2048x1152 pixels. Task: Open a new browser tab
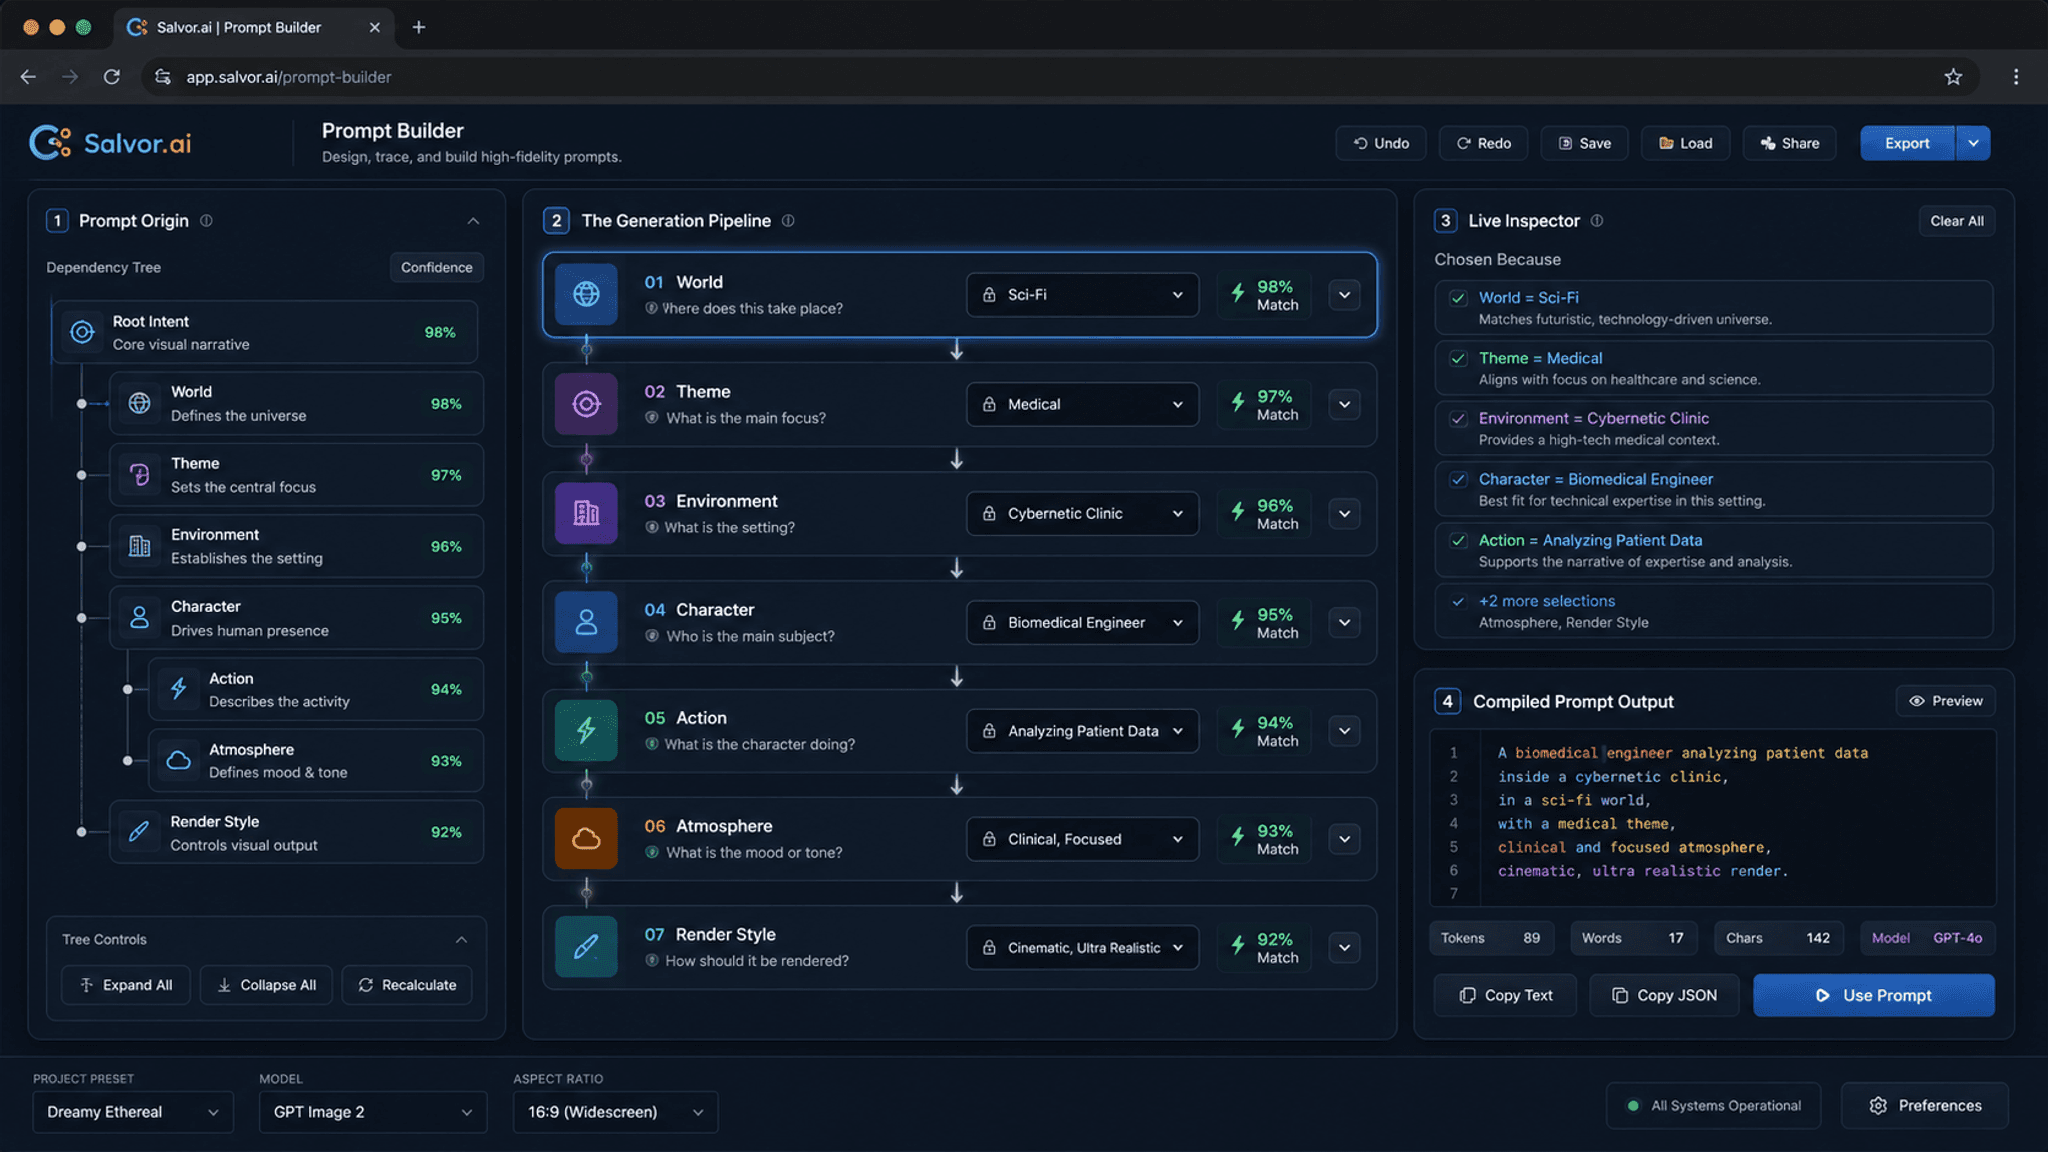(x=419, y=27)
